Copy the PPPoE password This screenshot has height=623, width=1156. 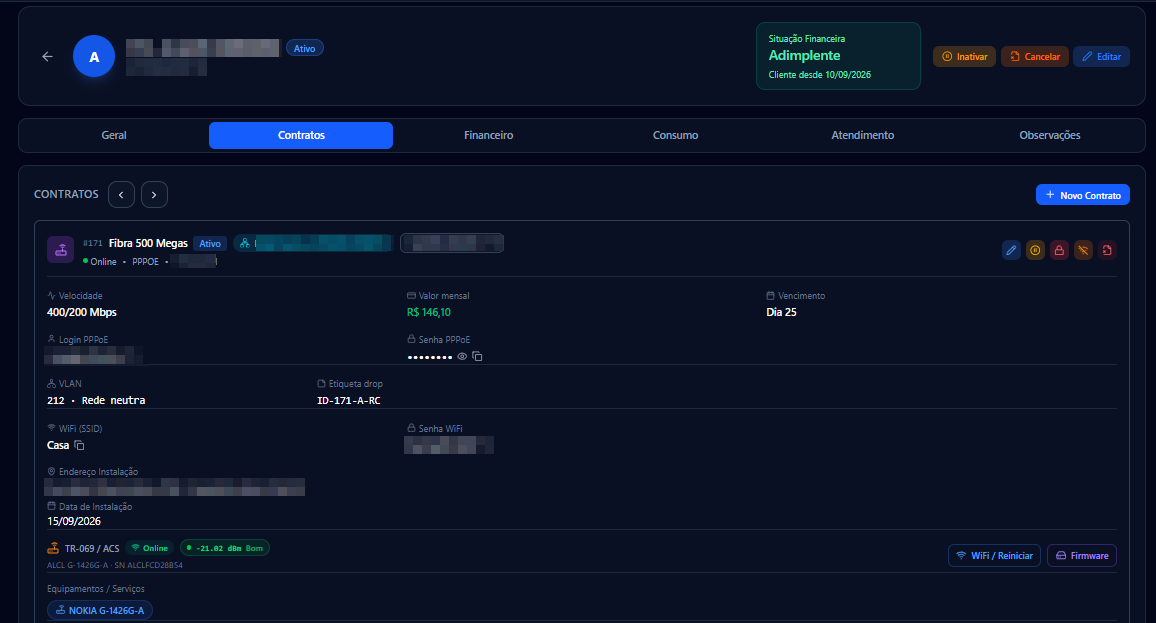477,356
